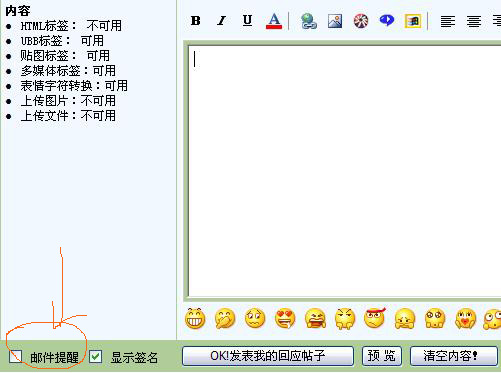Image resolution: width=501 pixels, height=373 pixels.
Task: Insert the heart-eyes emoticon
Action: (x=285, y=319)
